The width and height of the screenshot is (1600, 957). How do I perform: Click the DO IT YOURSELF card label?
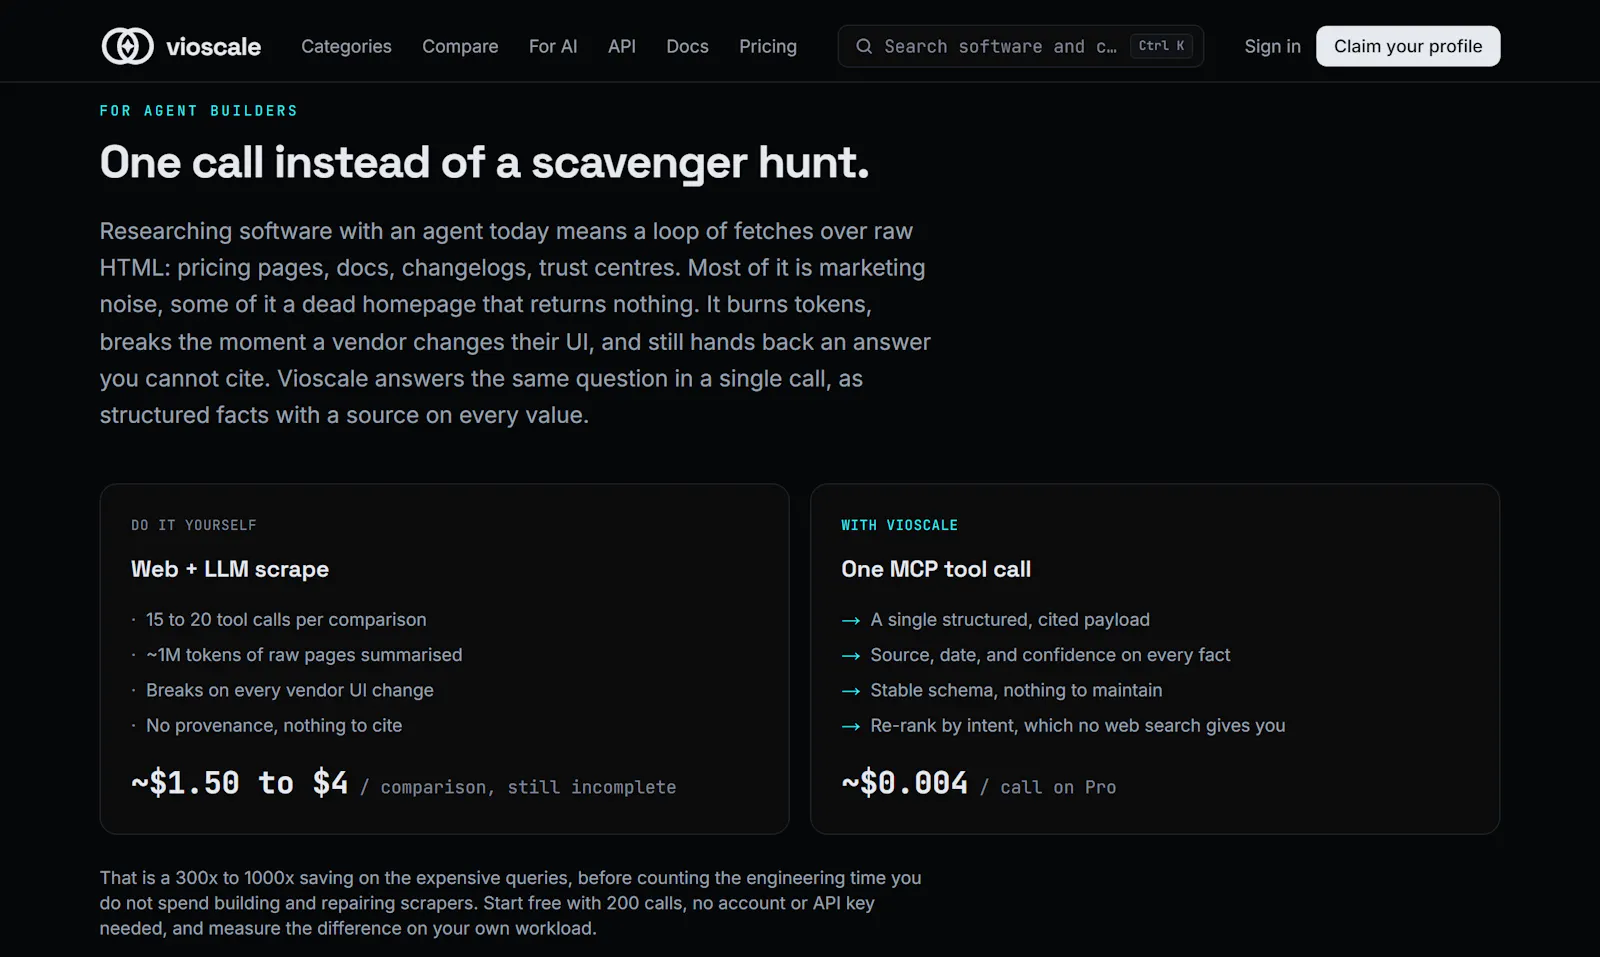[x=194, y=525]
